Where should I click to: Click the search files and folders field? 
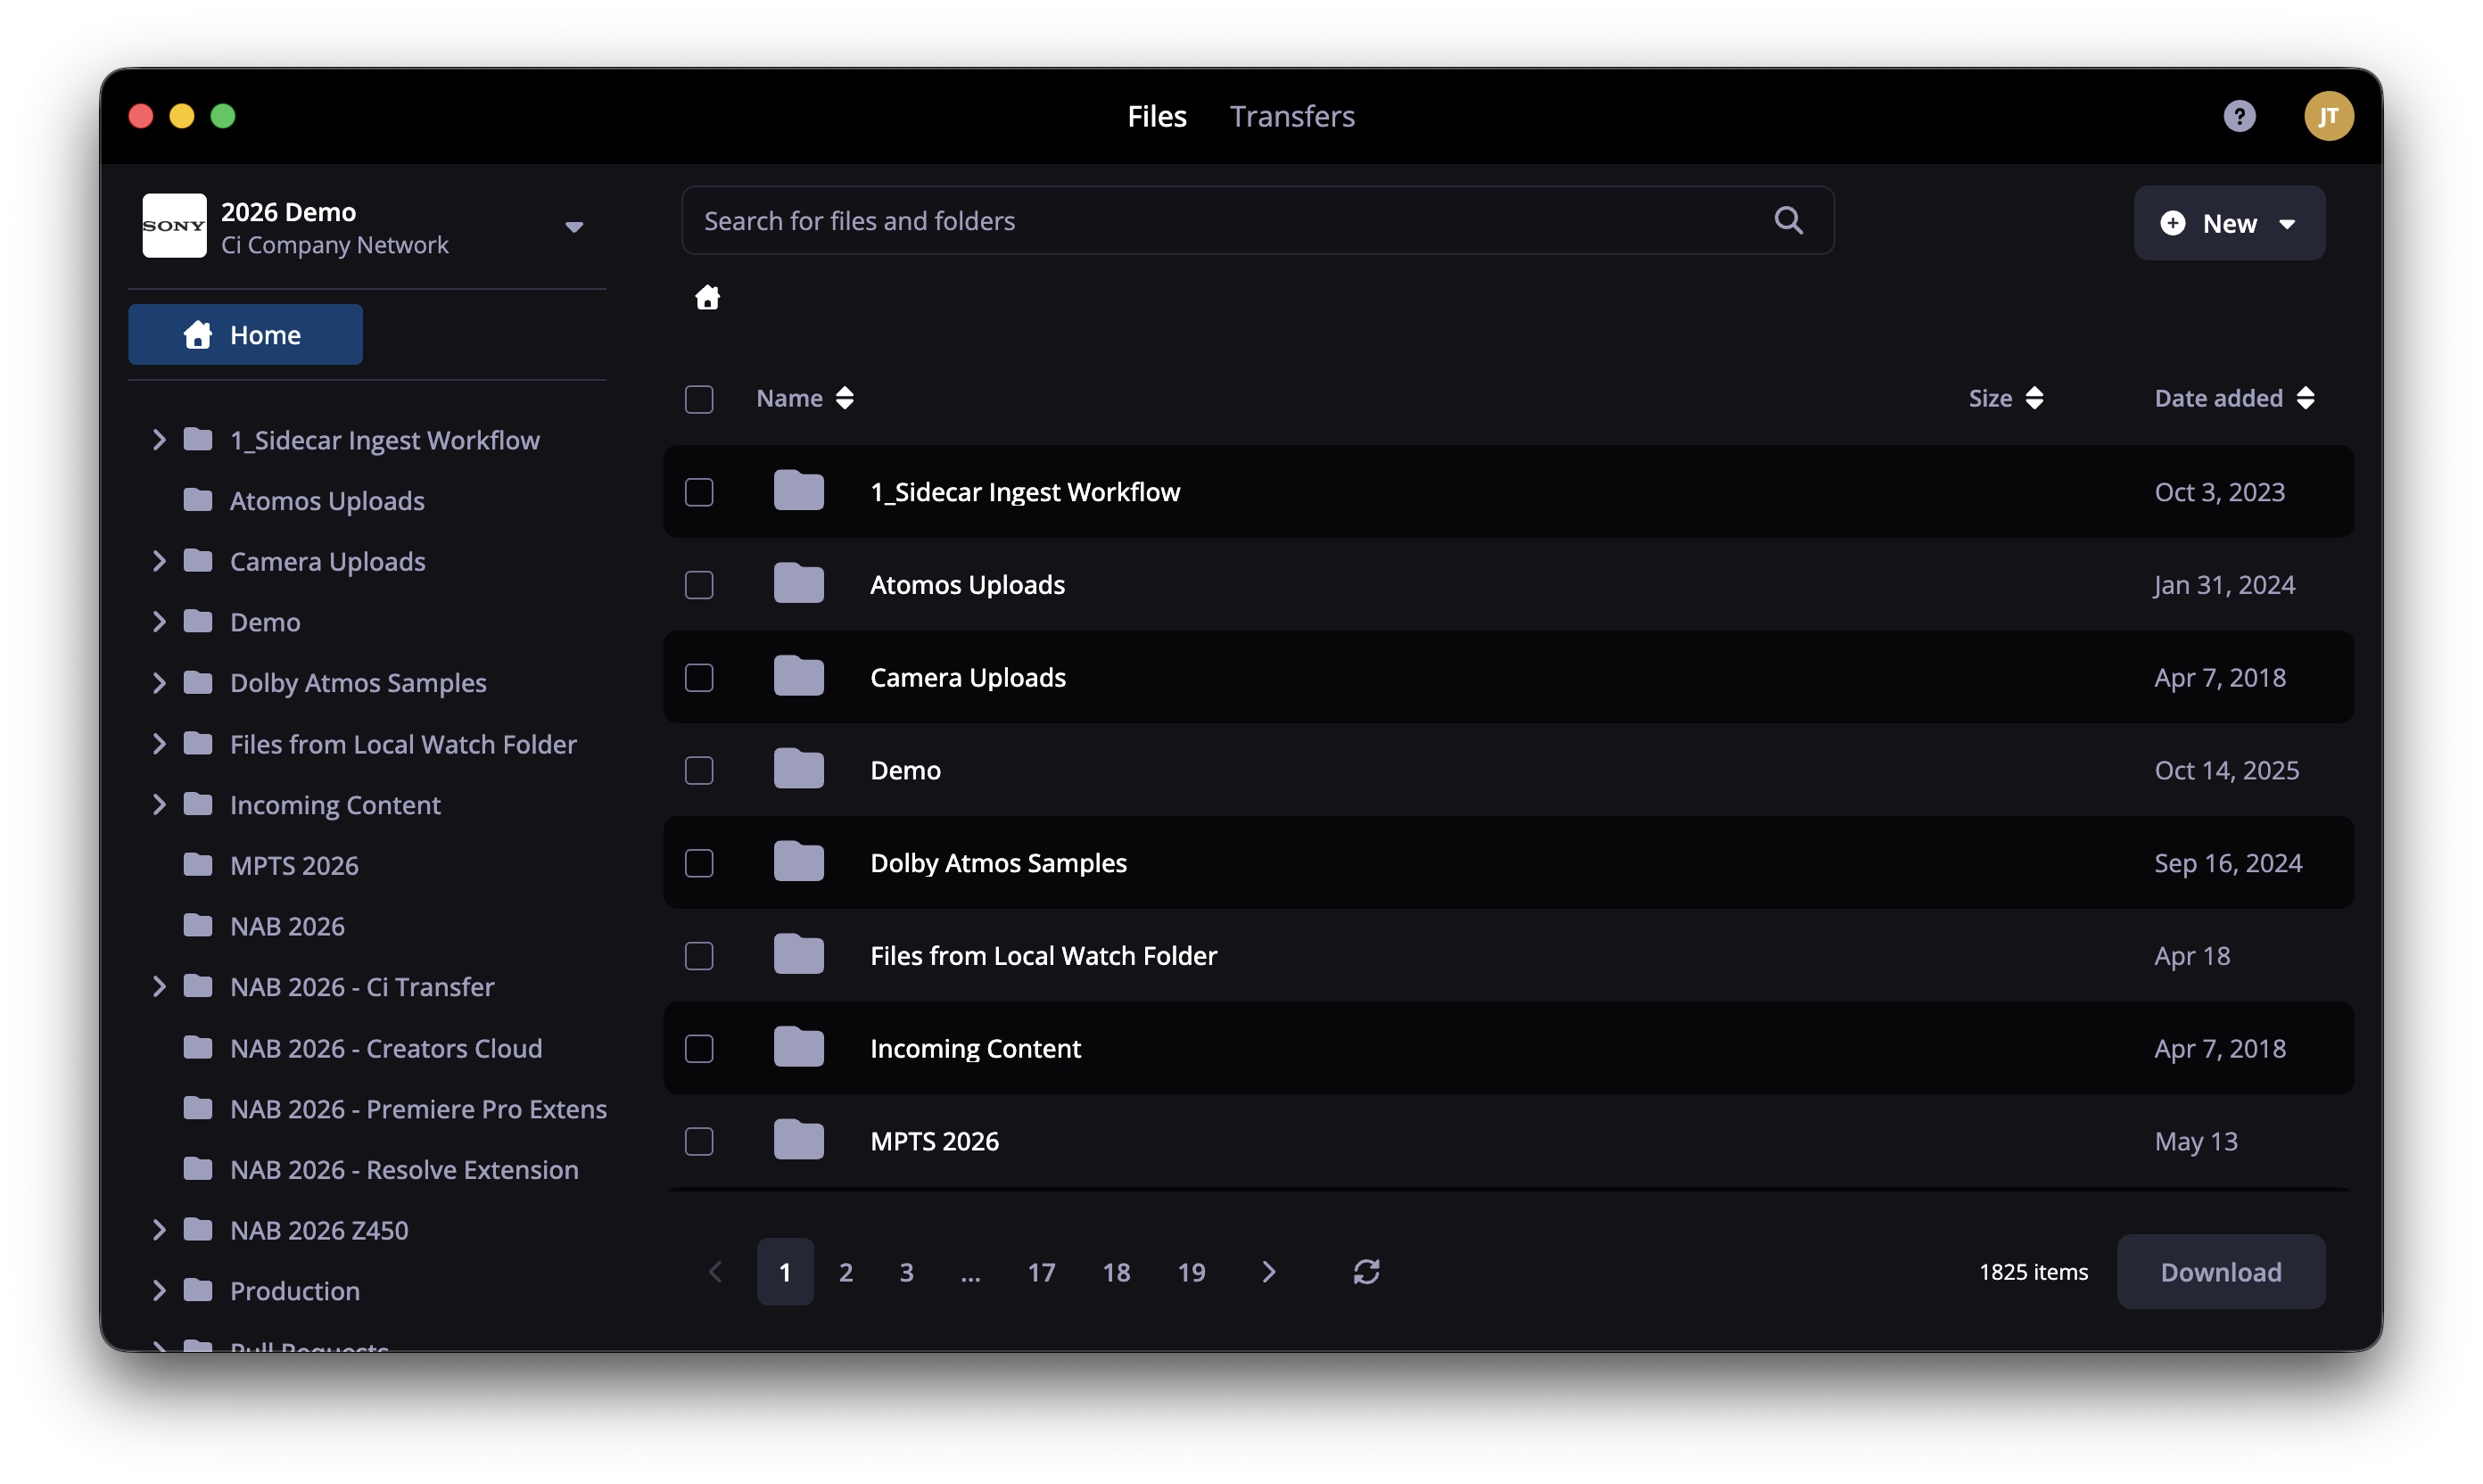pyautogui.click(x=1257, y=220)
